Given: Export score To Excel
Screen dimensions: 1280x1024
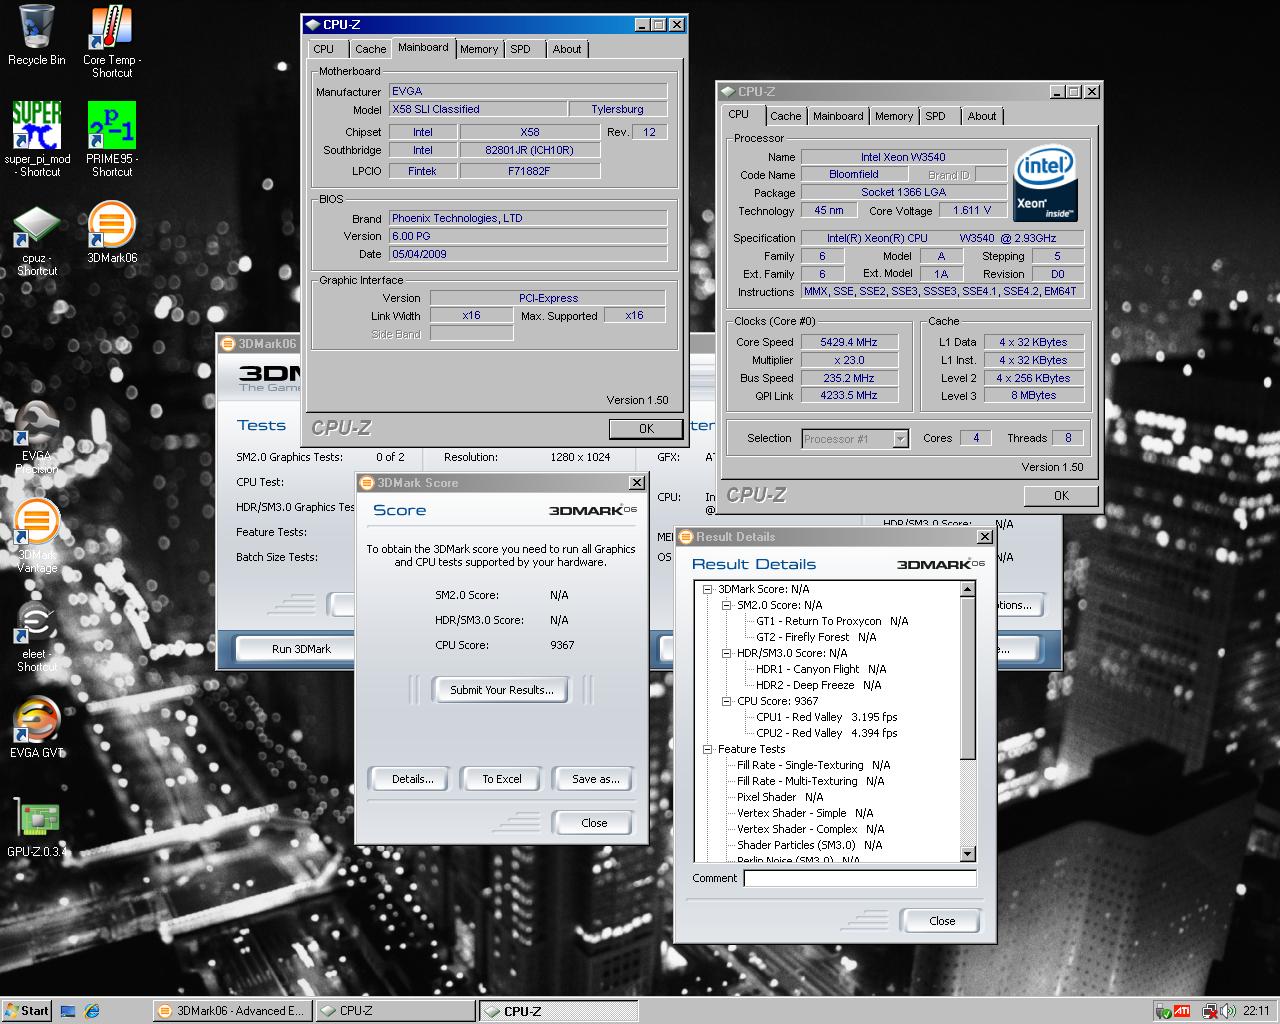Looking at the screenshot, I should click(502, 779).
